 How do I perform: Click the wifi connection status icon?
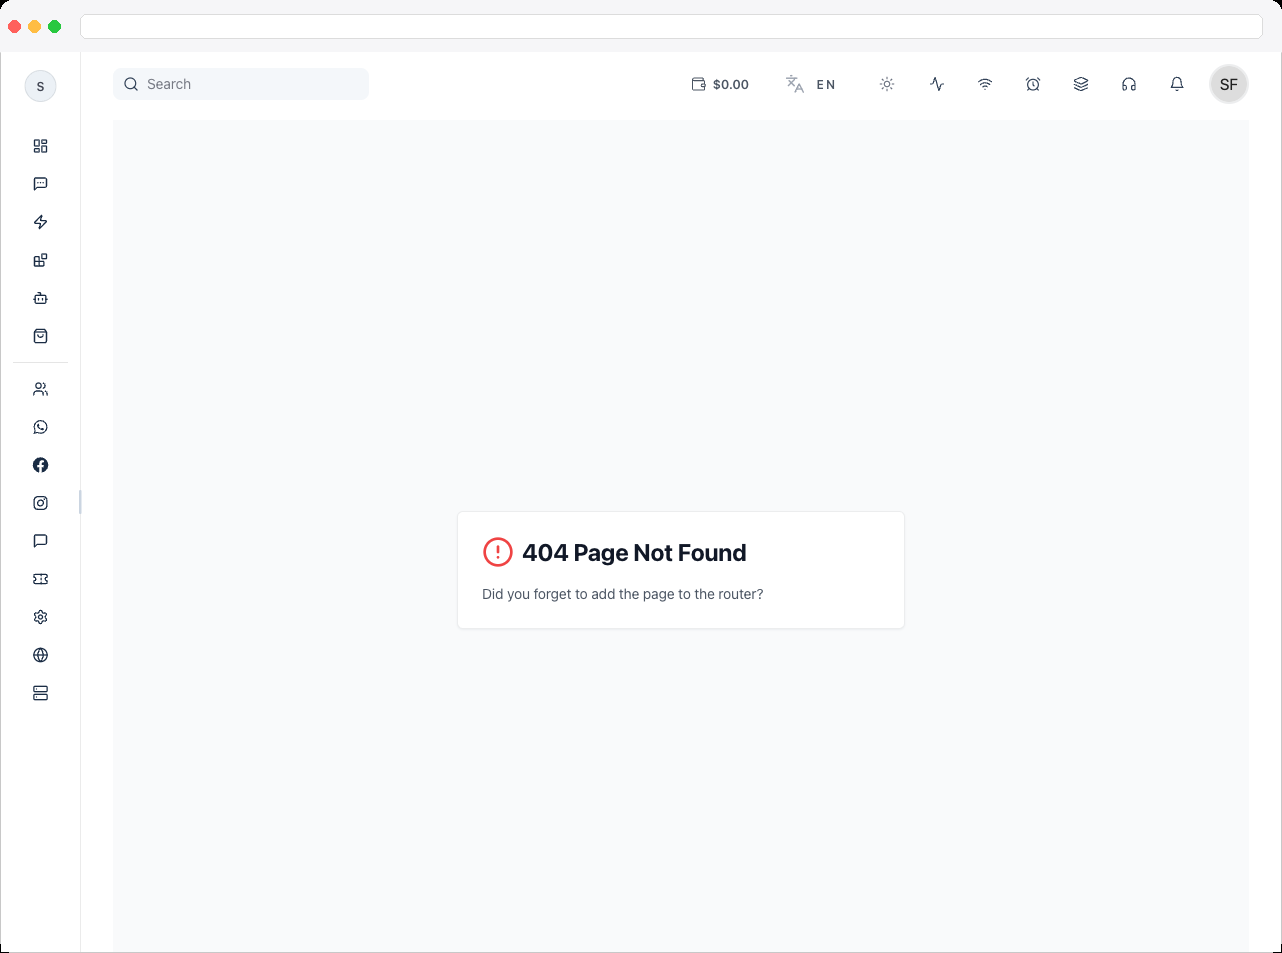click(x=985, y=84)
